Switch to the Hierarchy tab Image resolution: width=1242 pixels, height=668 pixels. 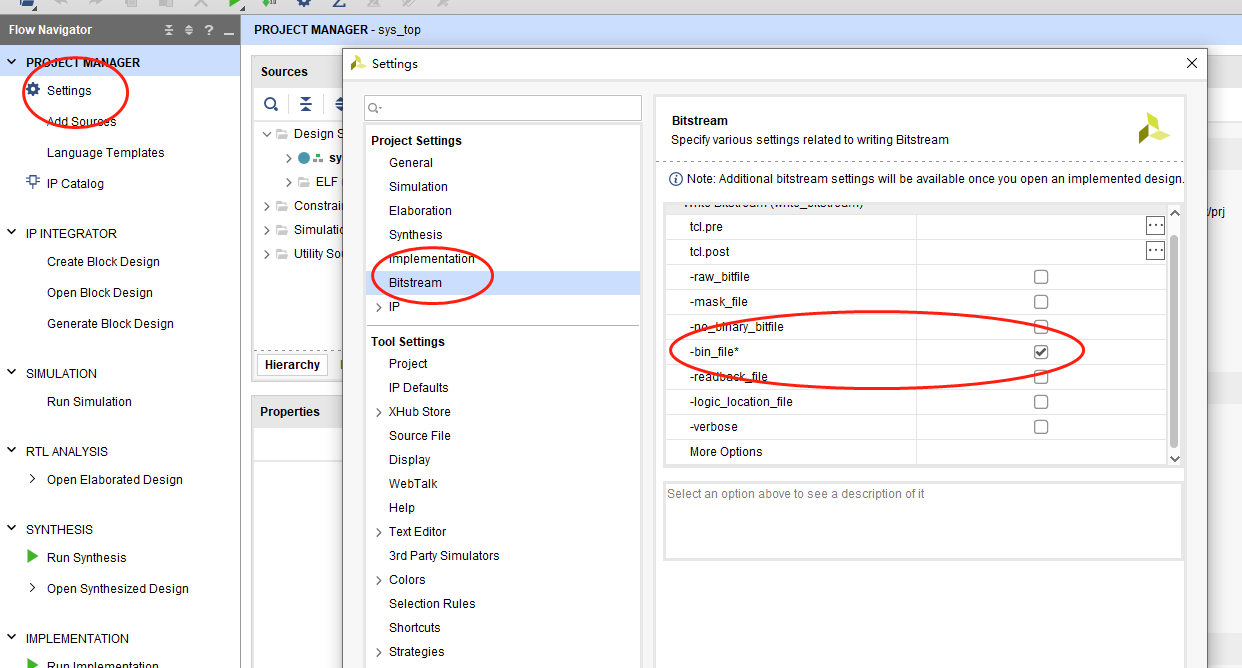pyautogui.click(x=292, y=365)
